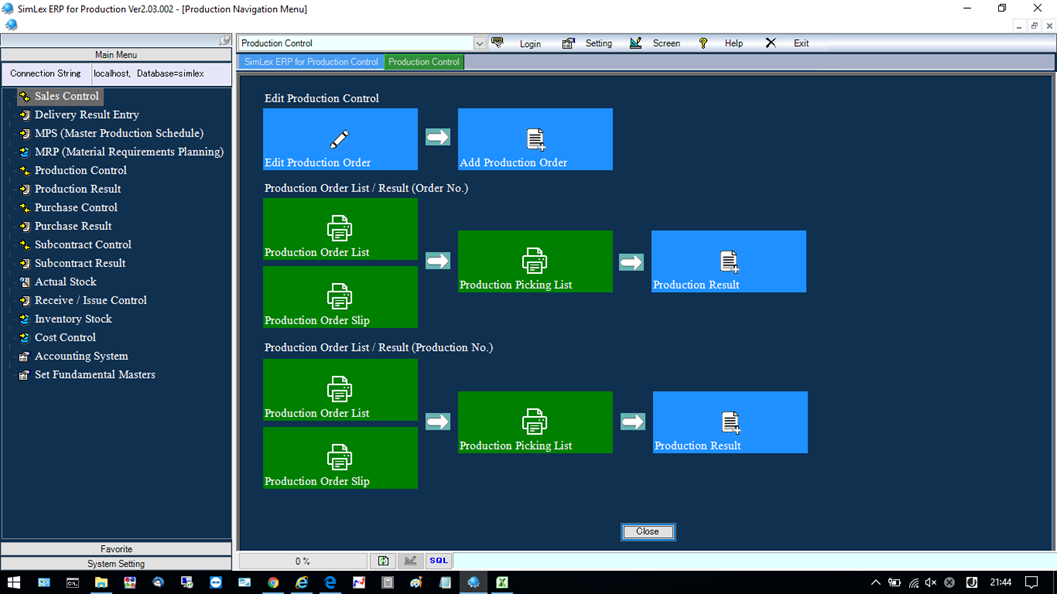Open Production Picking List under Order No.

(x=535, y=262)
